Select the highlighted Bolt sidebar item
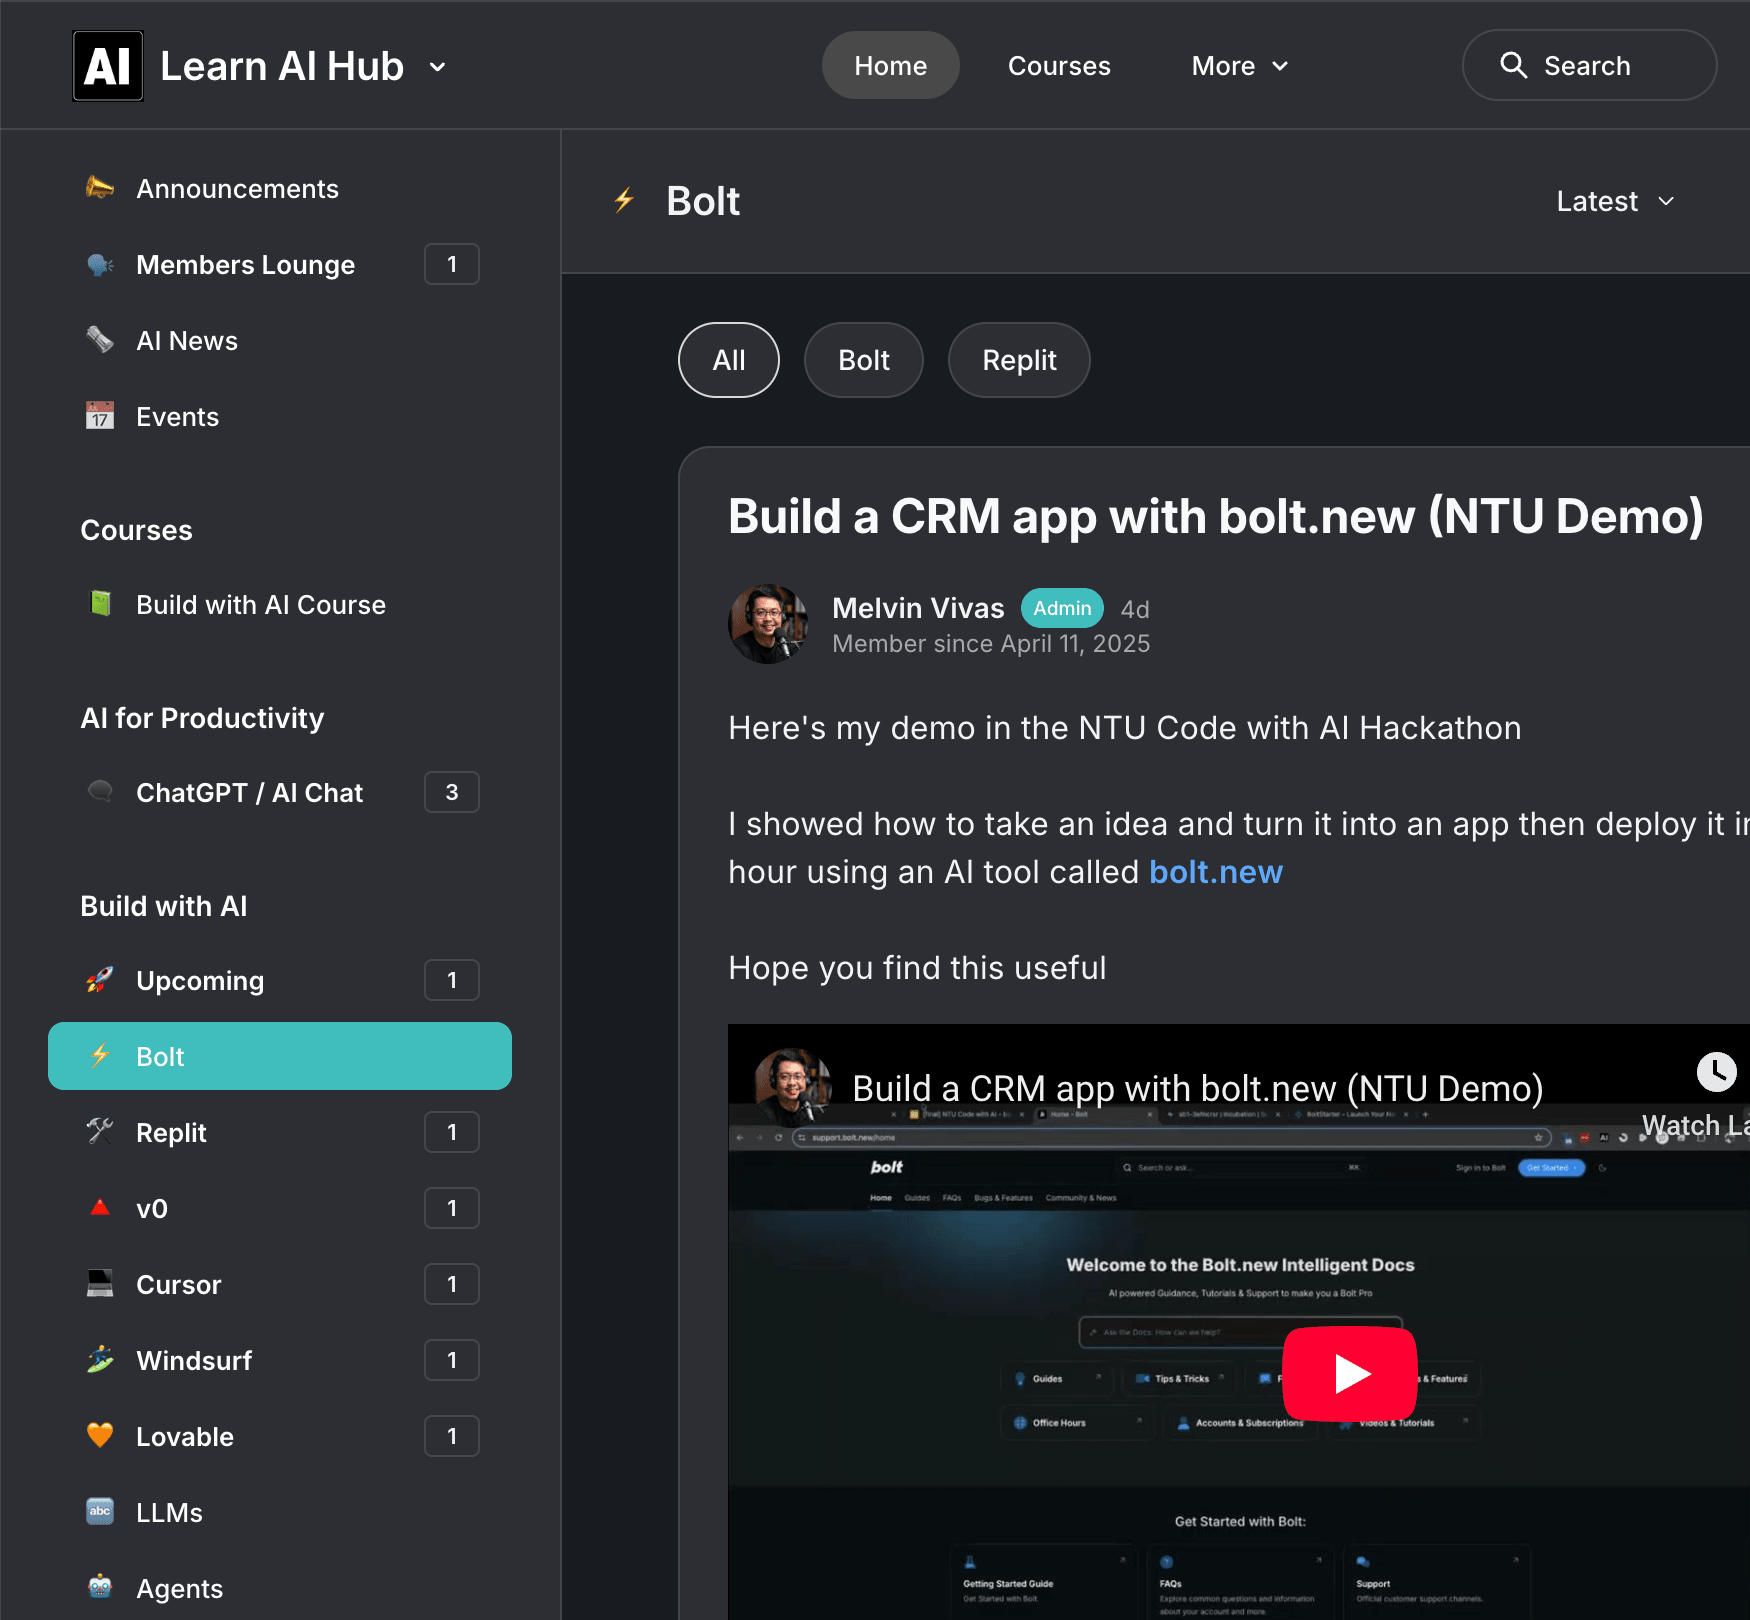Image resolution: width=1750 pixels, height=1620 pixels. tap(280, 1056)
